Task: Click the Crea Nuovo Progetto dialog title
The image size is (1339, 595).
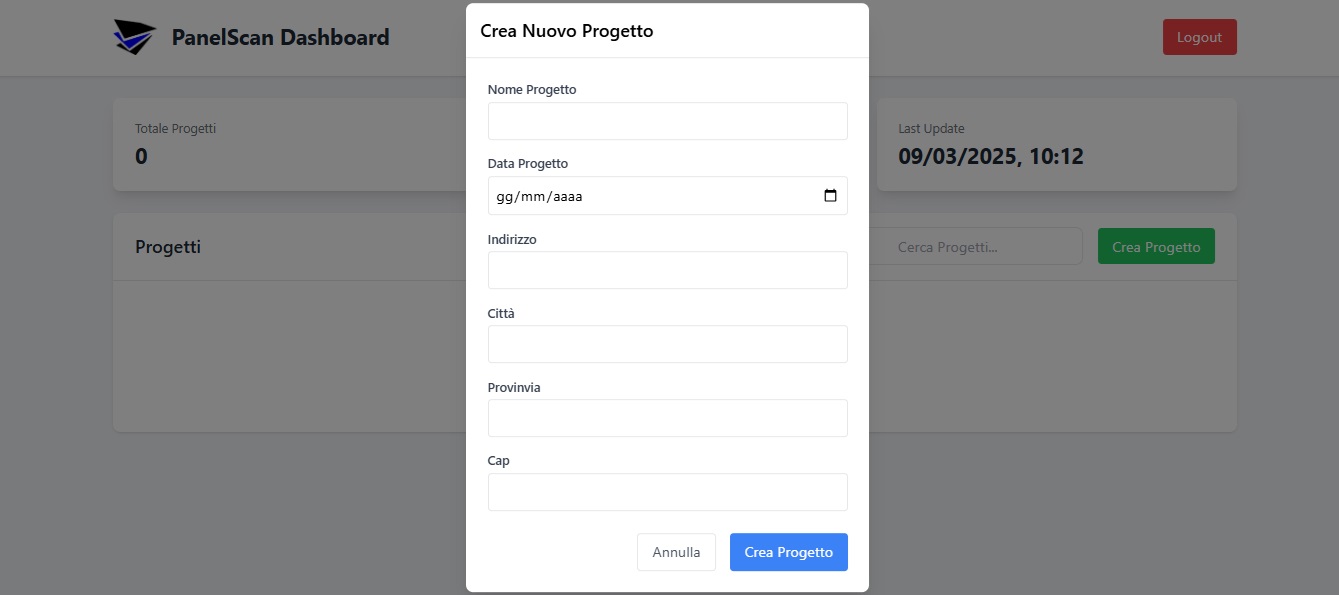Action: click(x=566, y=31)
